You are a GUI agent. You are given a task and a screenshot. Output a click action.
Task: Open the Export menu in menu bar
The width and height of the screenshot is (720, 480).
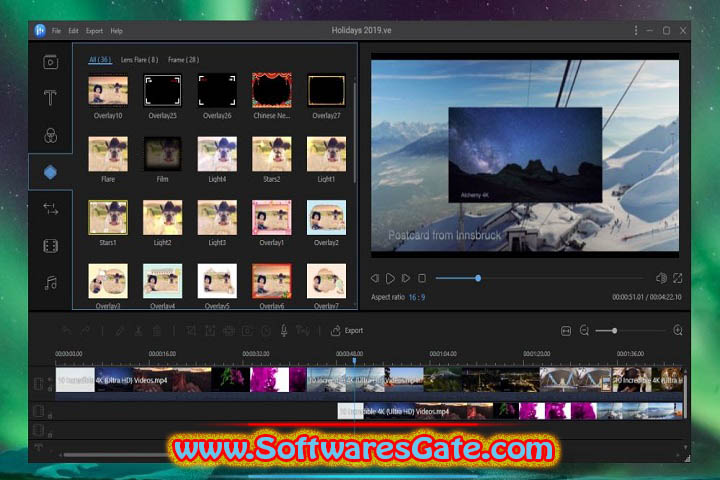(94, 31)
